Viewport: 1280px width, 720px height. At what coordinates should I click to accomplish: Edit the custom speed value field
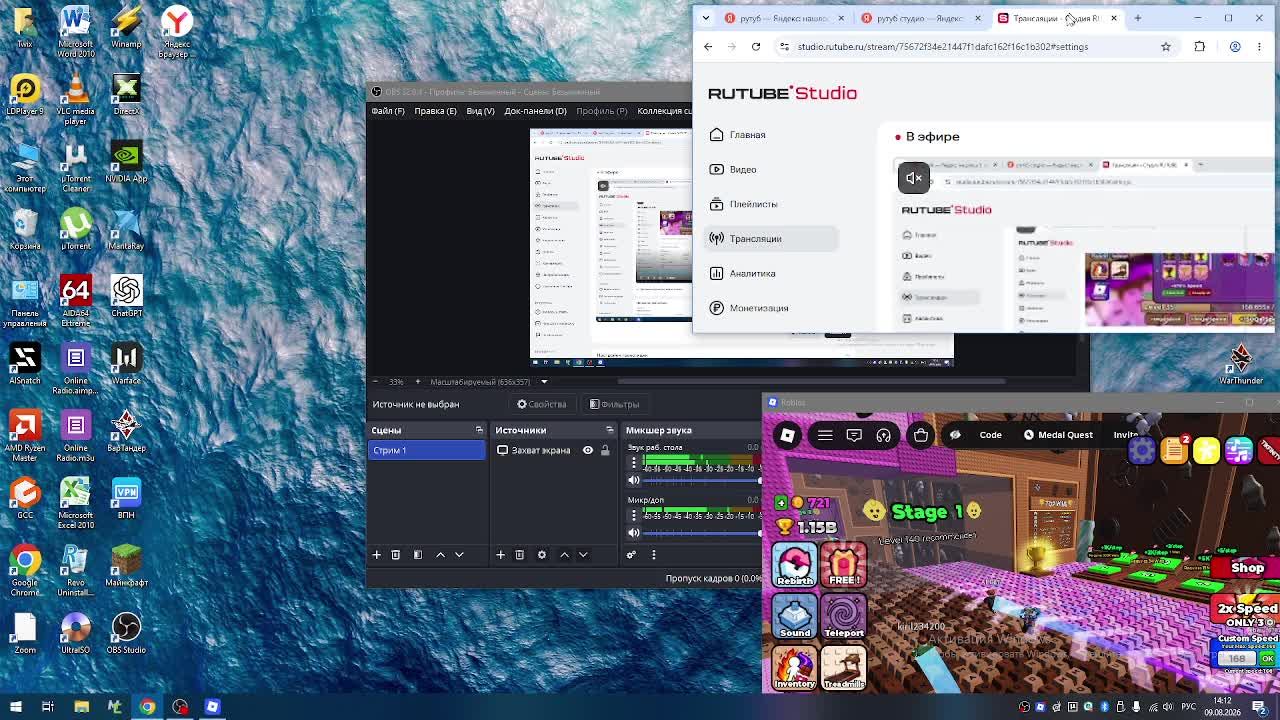coord(1238,659)
